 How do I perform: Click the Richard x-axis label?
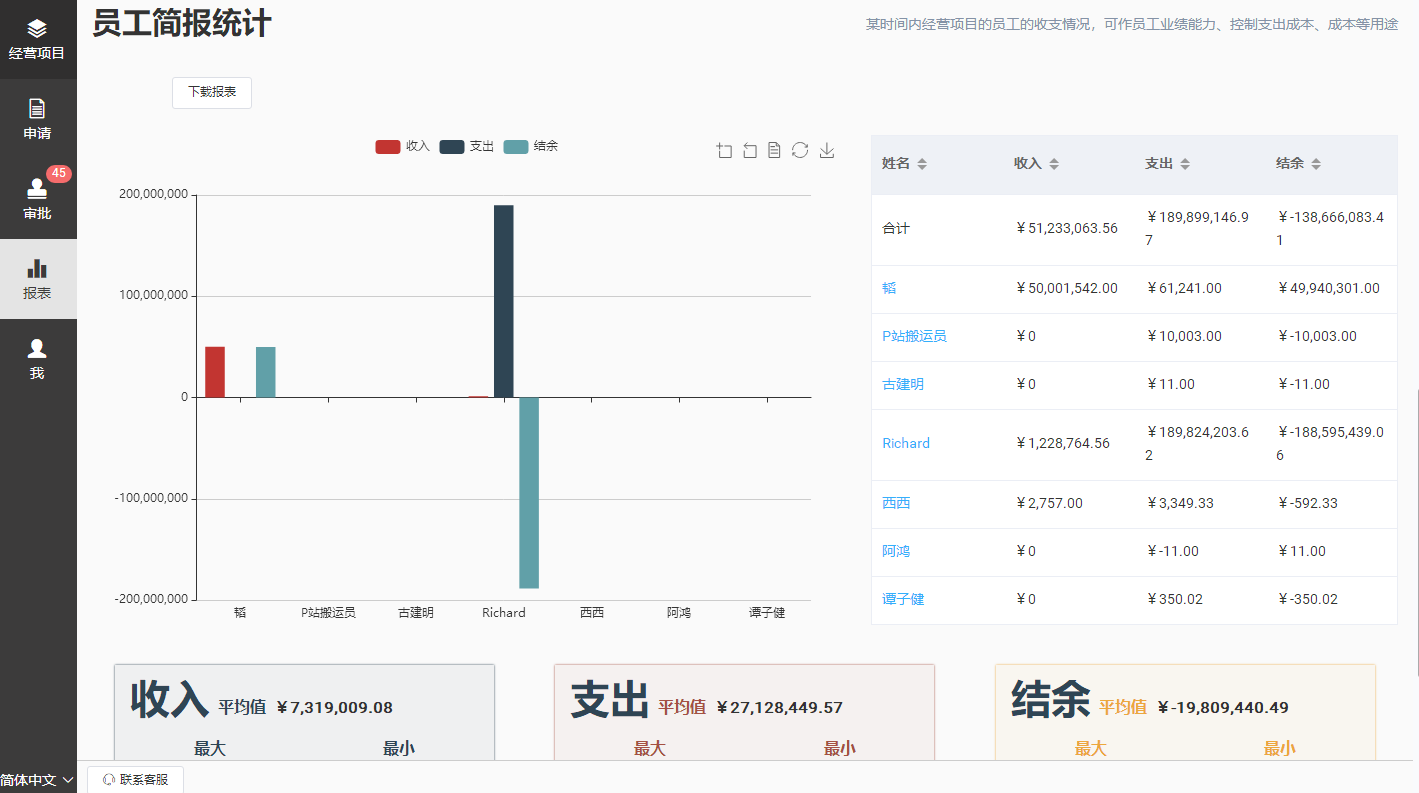(x=503, y=613)
